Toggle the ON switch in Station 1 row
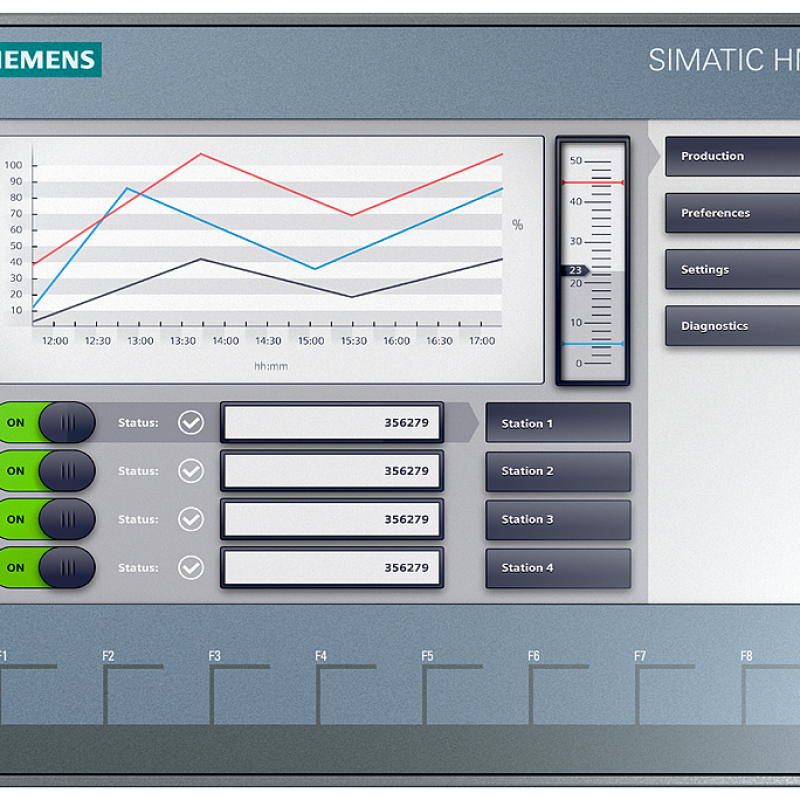800x800 pixels. click(47, 423)
